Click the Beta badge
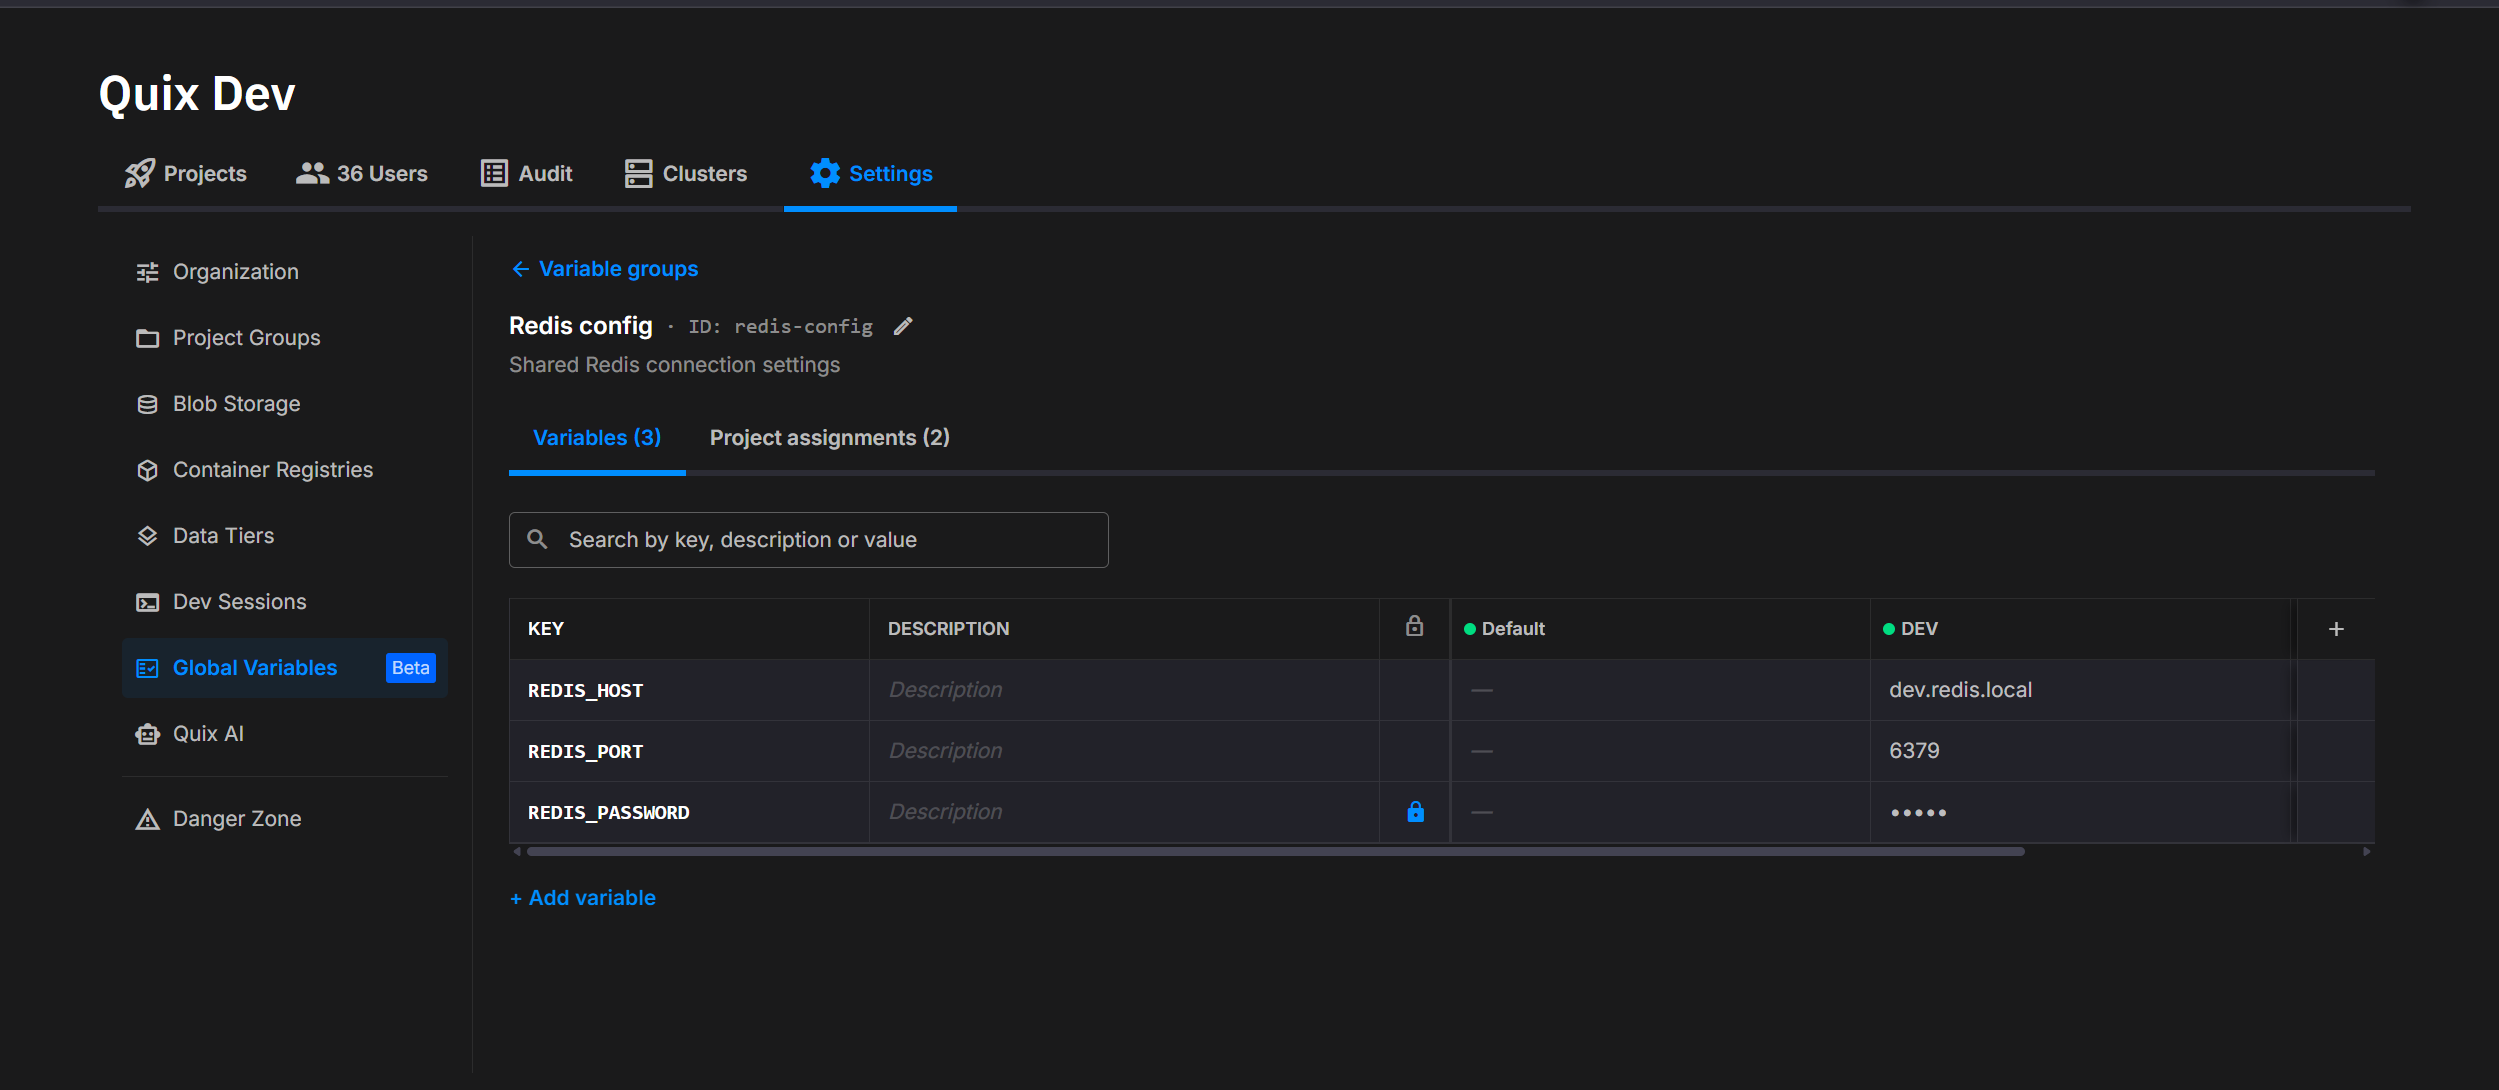Screen dimensions: 2499x1090 click(x=411, y=668)
